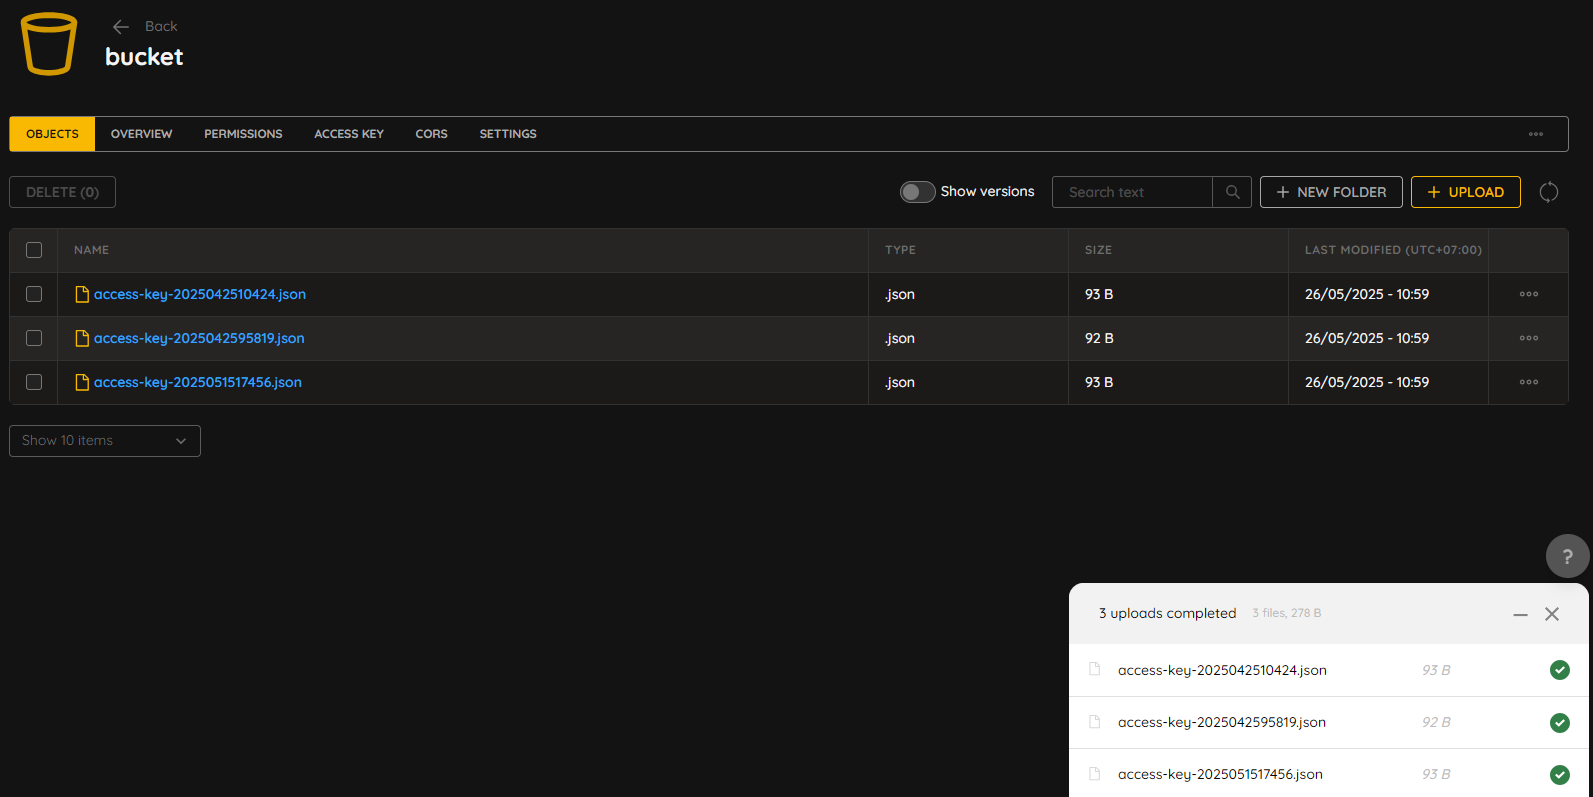Click file icon beside access-key-2025051517456.json in uploads
The height and width of the screenshot is (797, 1593).
coord(1094,773)
